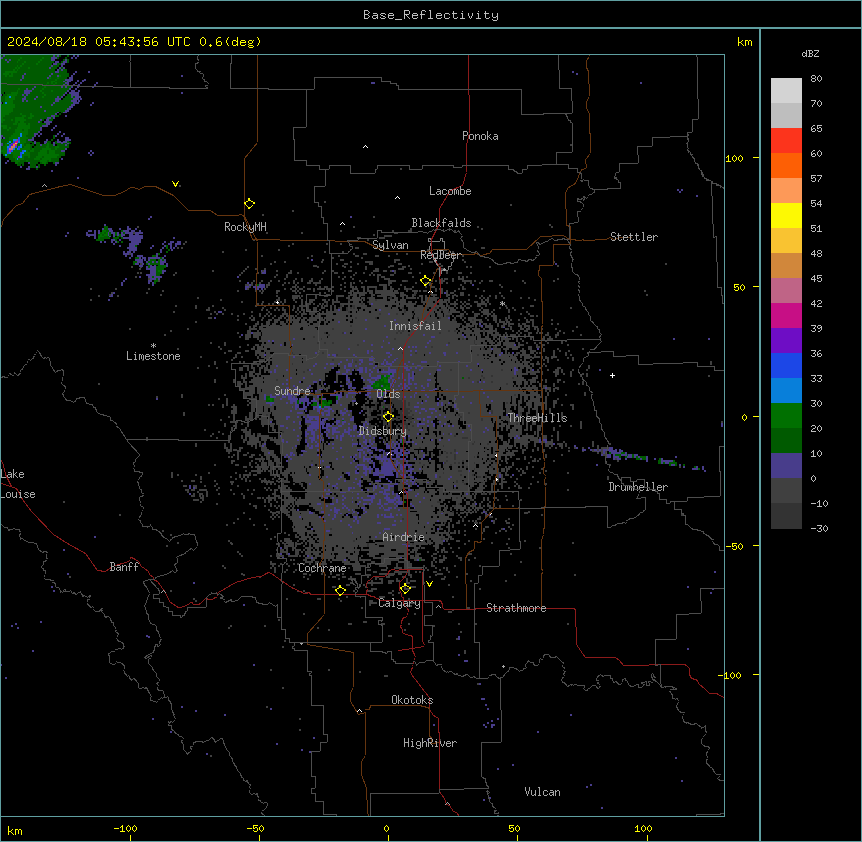The image size is (862, 842).
Task: Pick the indigo 10 dBZ legend swatch
Action: click(x=786, y=466)
